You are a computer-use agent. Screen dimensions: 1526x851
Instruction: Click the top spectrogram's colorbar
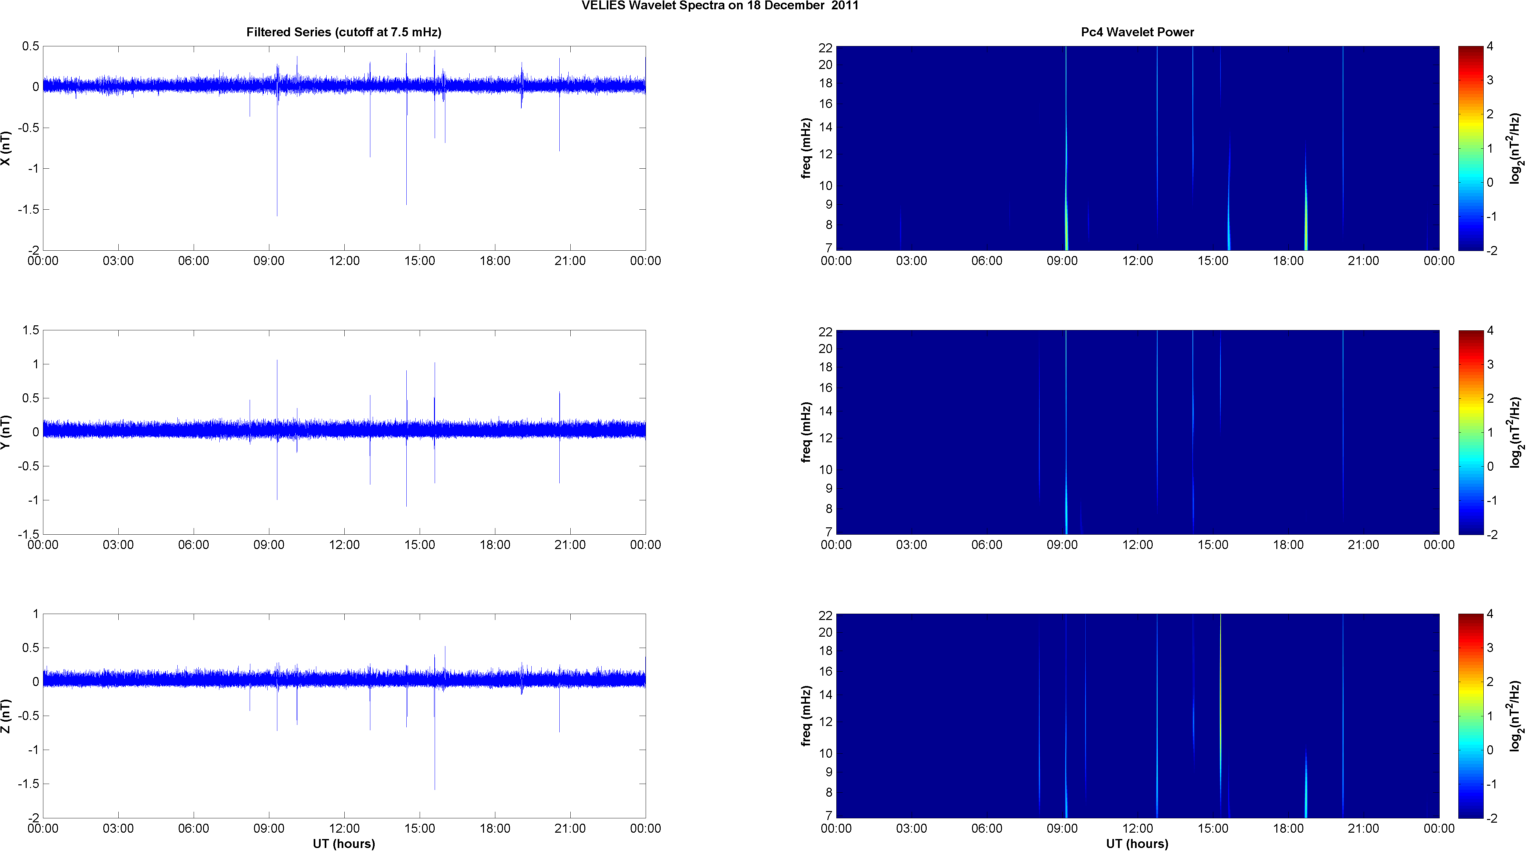1470,148
